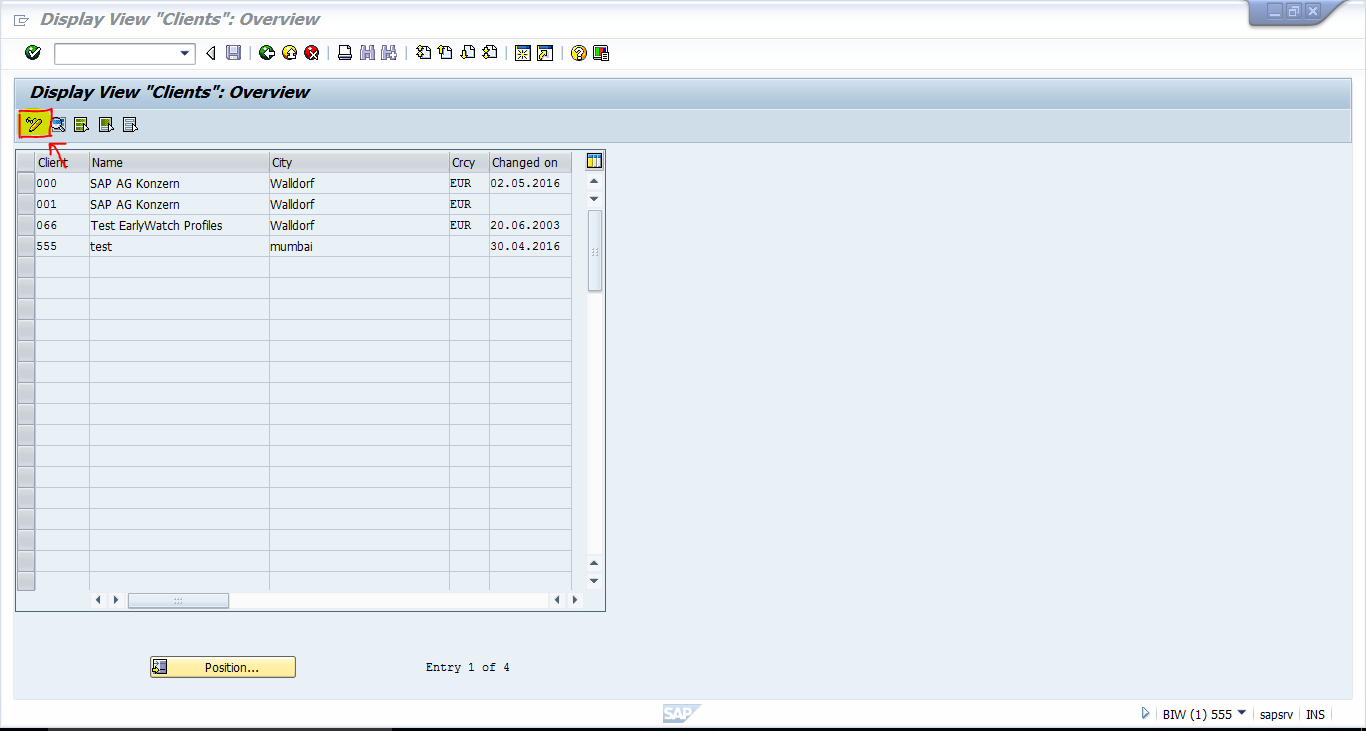Open Help with the question mark icon
This screenshot has width=1366, height=731.
578,53
